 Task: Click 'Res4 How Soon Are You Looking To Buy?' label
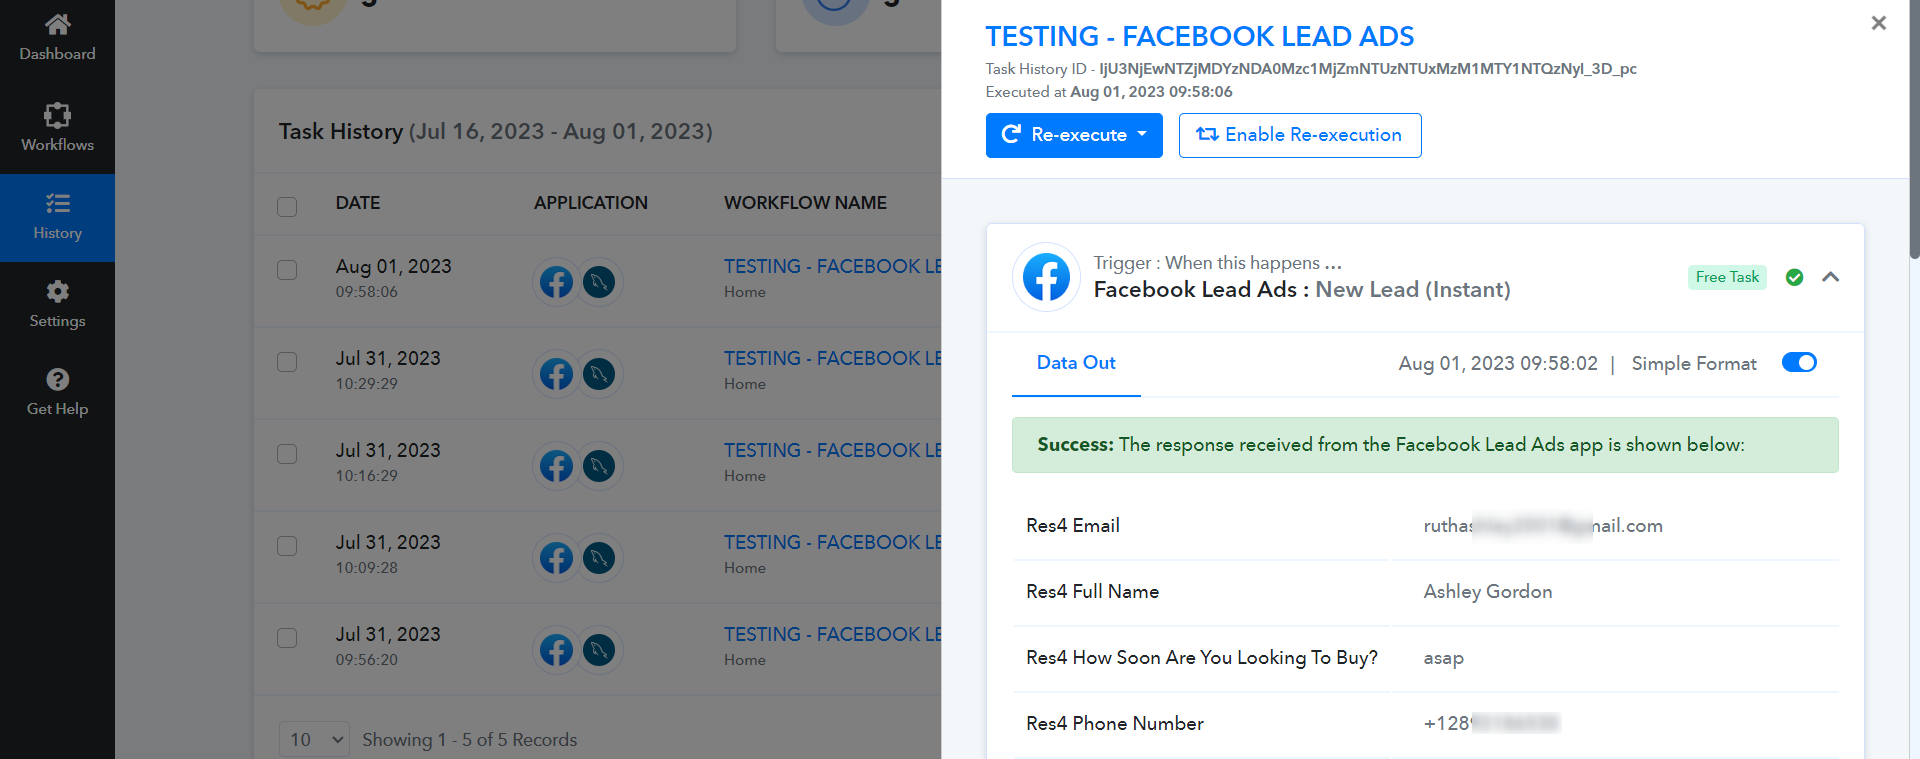[1202, 658]
